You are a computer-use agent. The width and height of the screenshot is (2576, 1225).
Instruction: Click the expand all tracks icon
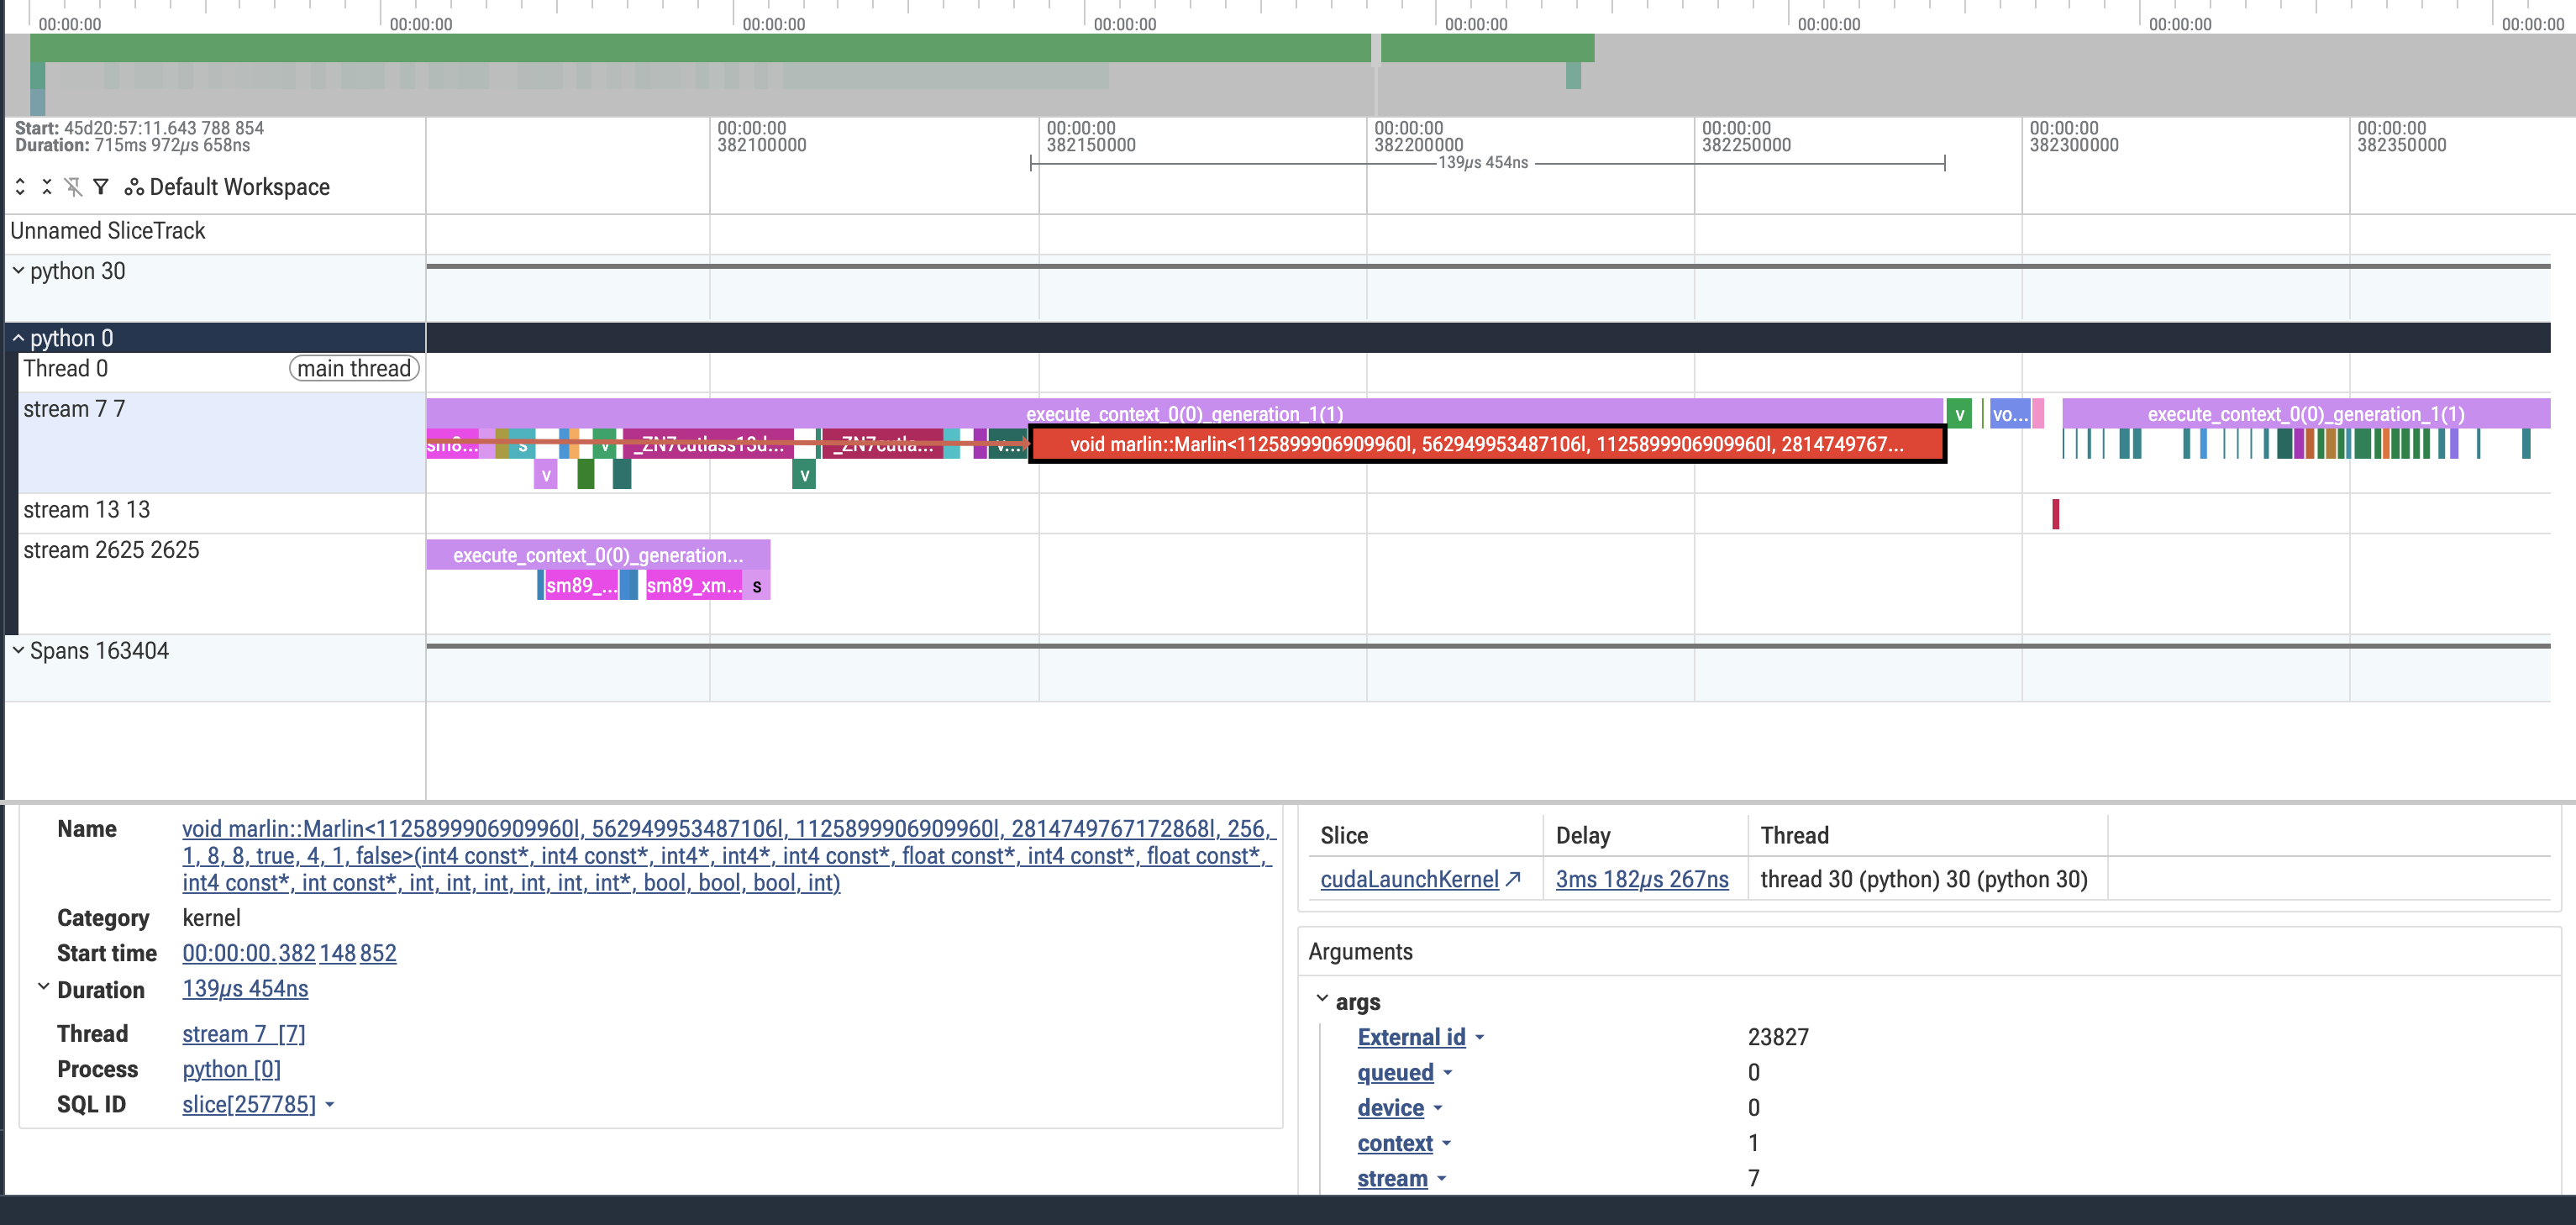click(20, 187)
